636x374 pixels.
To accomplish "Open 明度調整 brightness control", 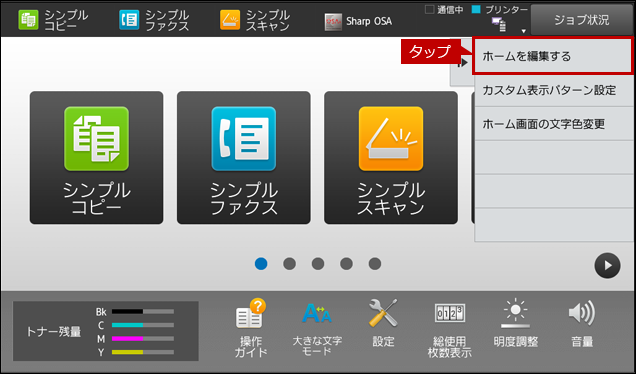I will click(x=516, y=323).
